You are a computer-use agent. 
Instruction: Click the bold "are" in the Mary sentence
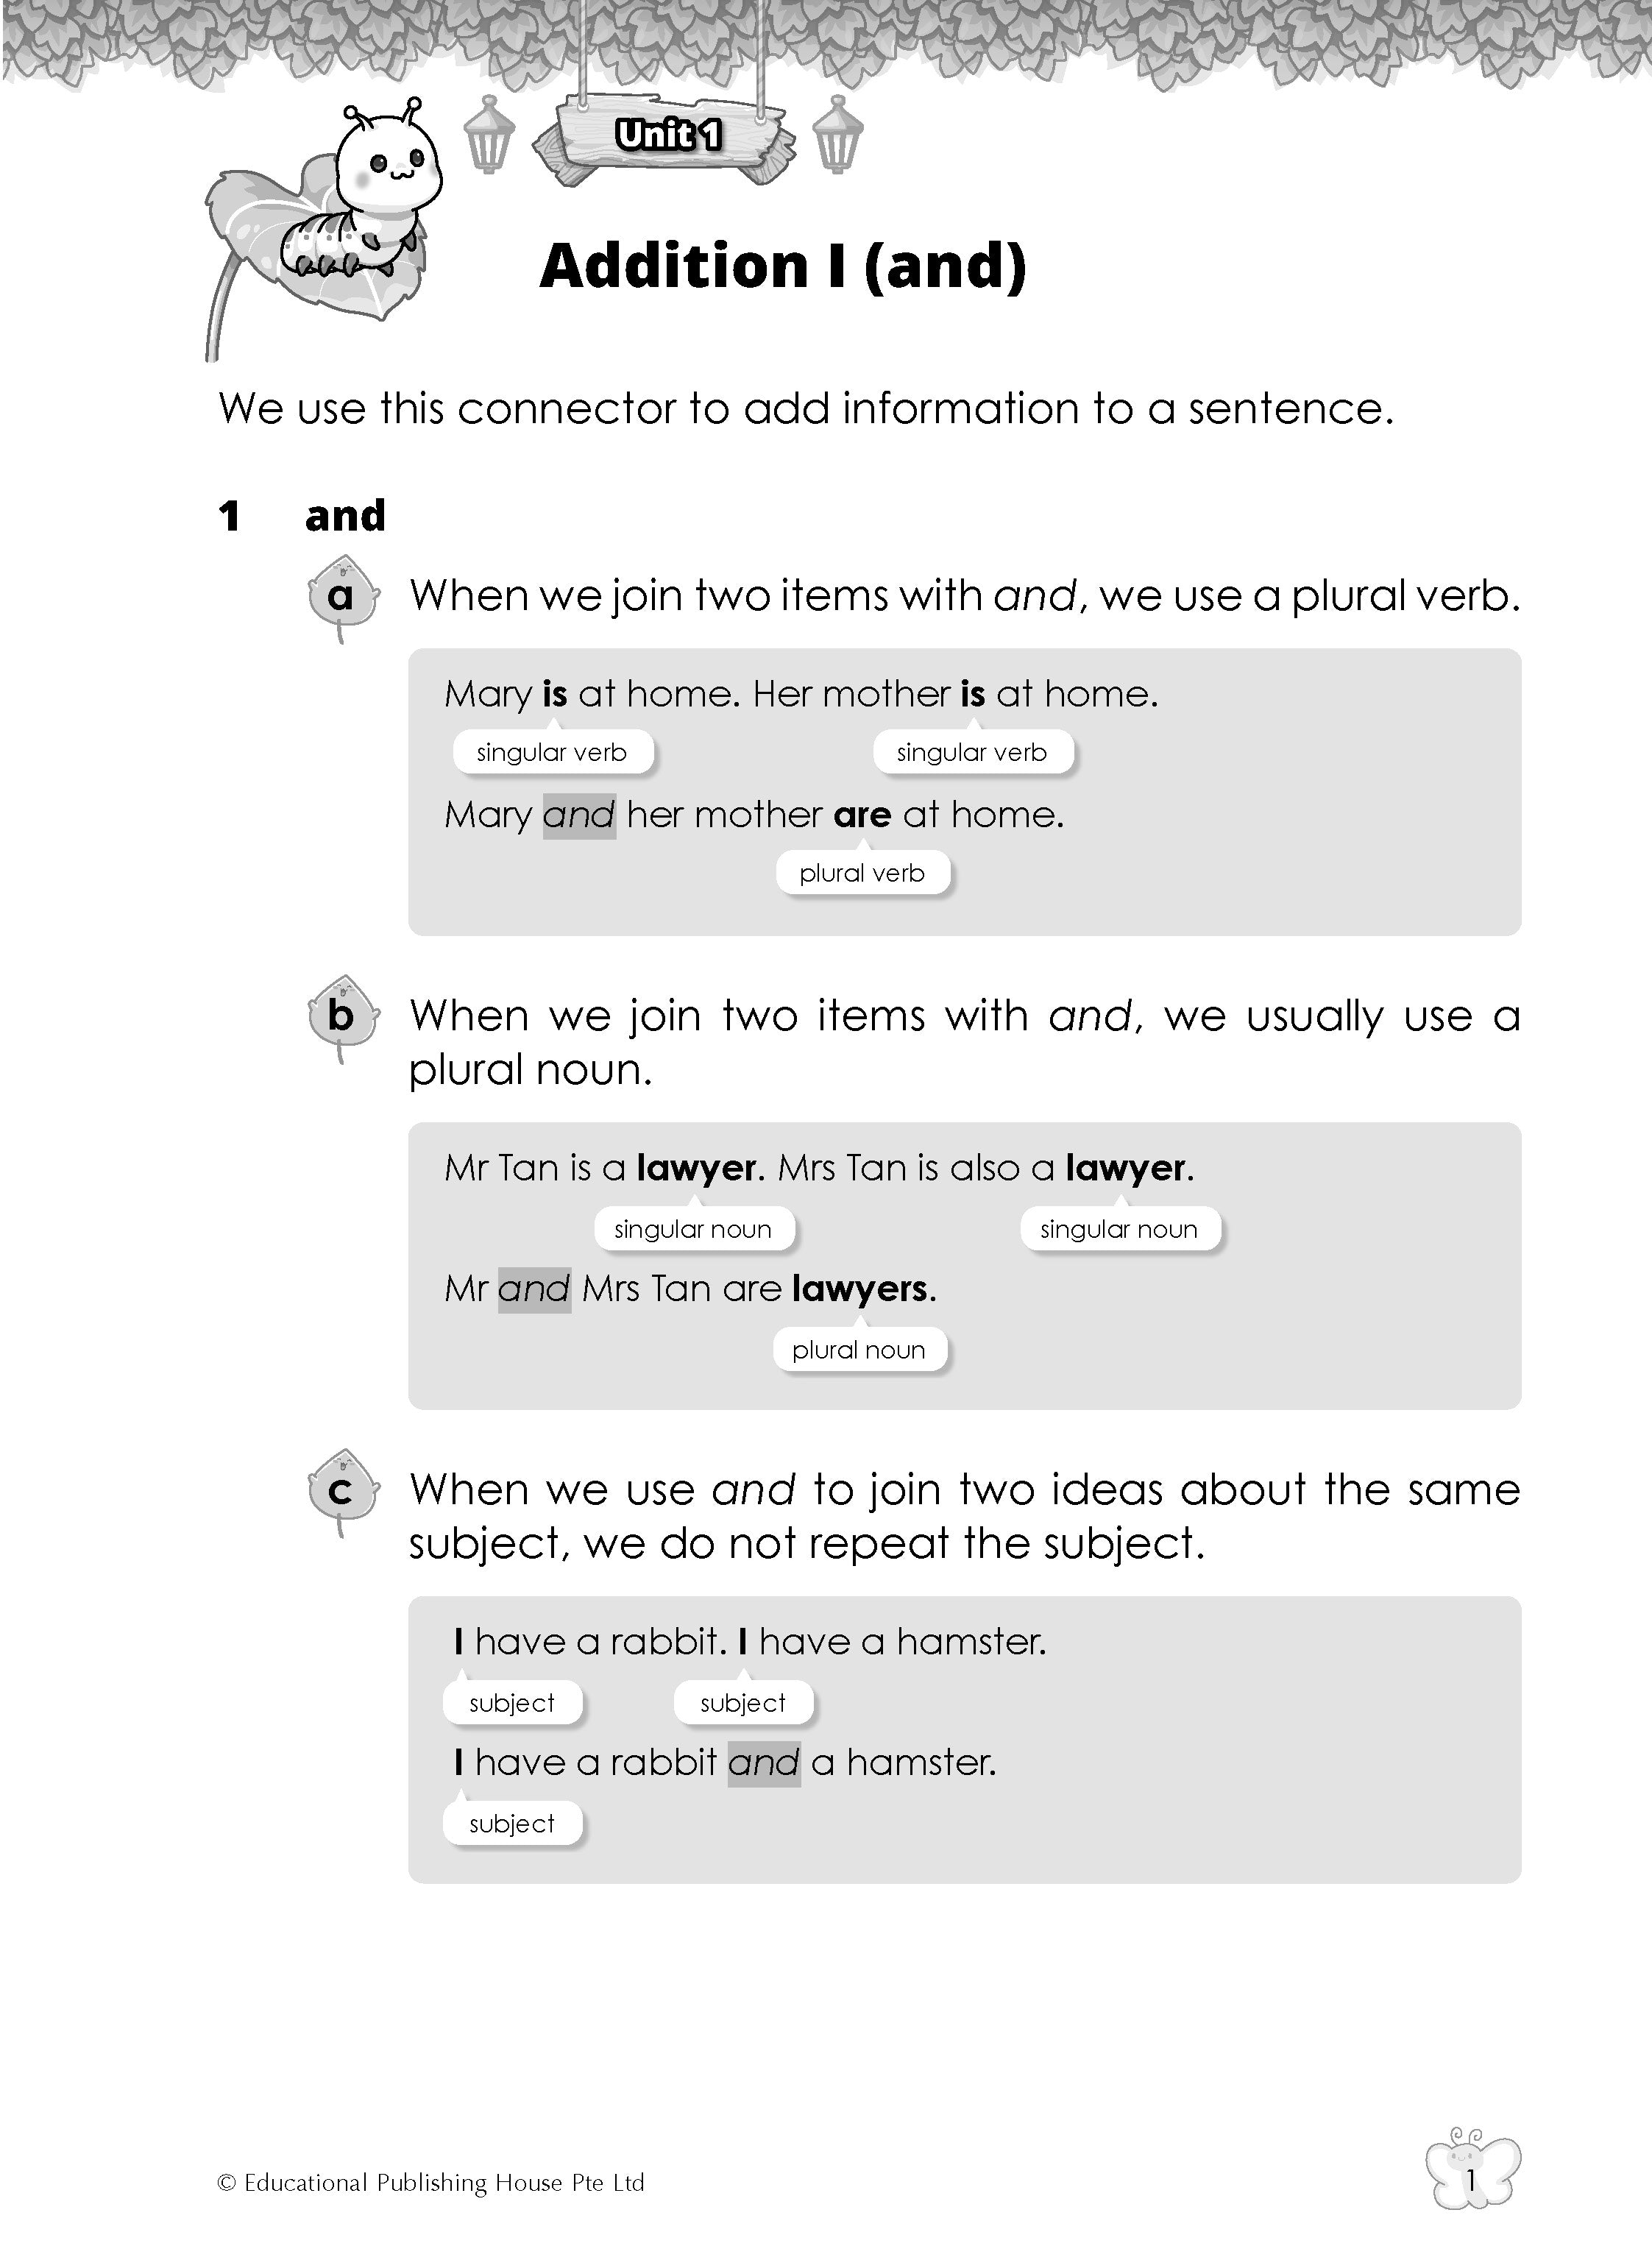[x=862, y=815]
